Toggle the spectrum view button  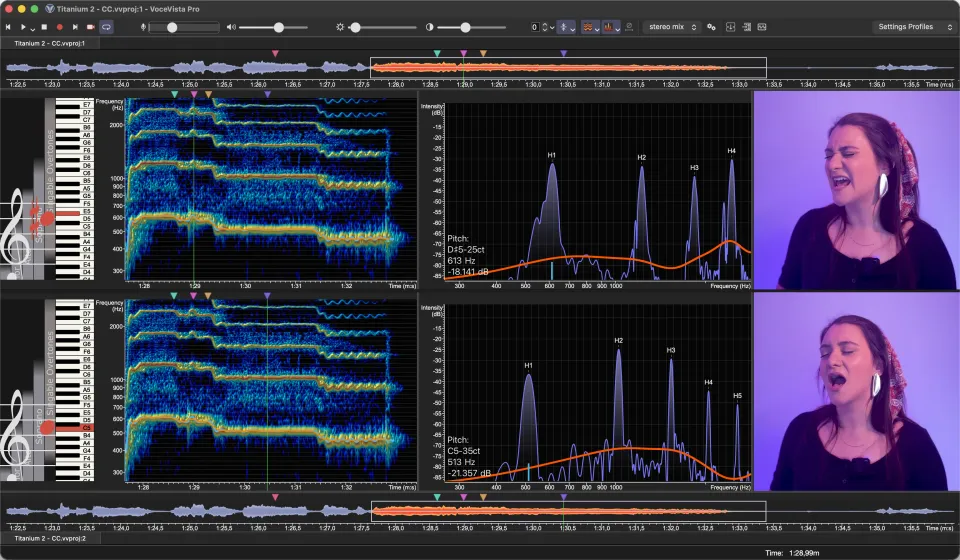[x=608, y=27]
